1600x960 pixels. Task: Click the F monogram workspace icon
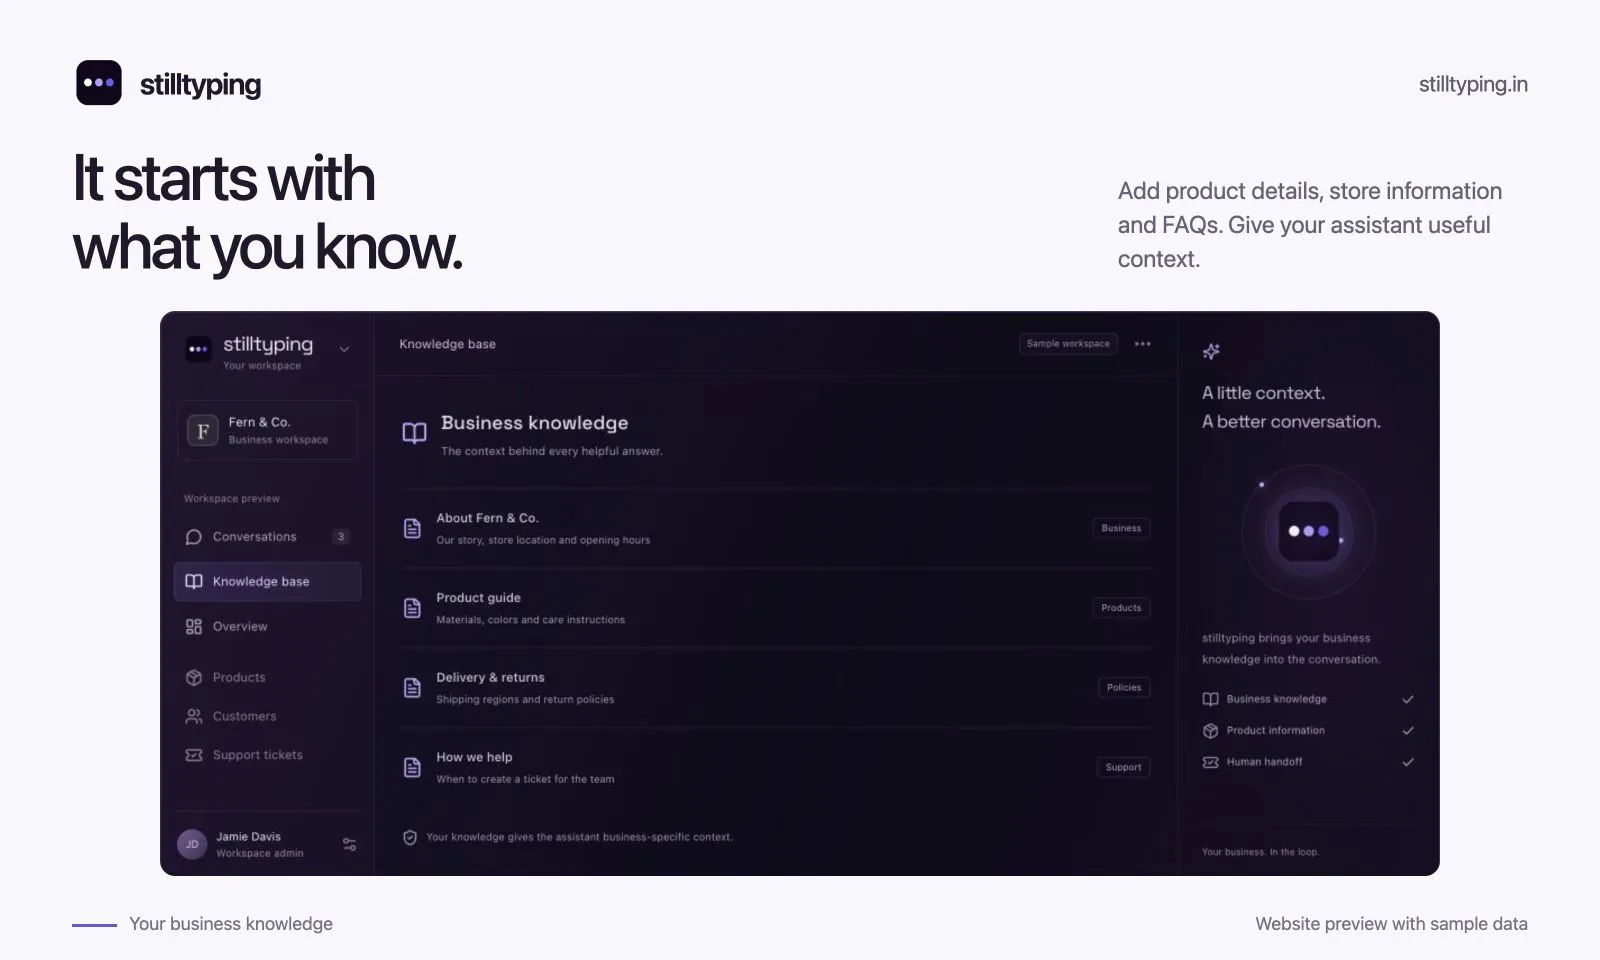click(203, 431)
